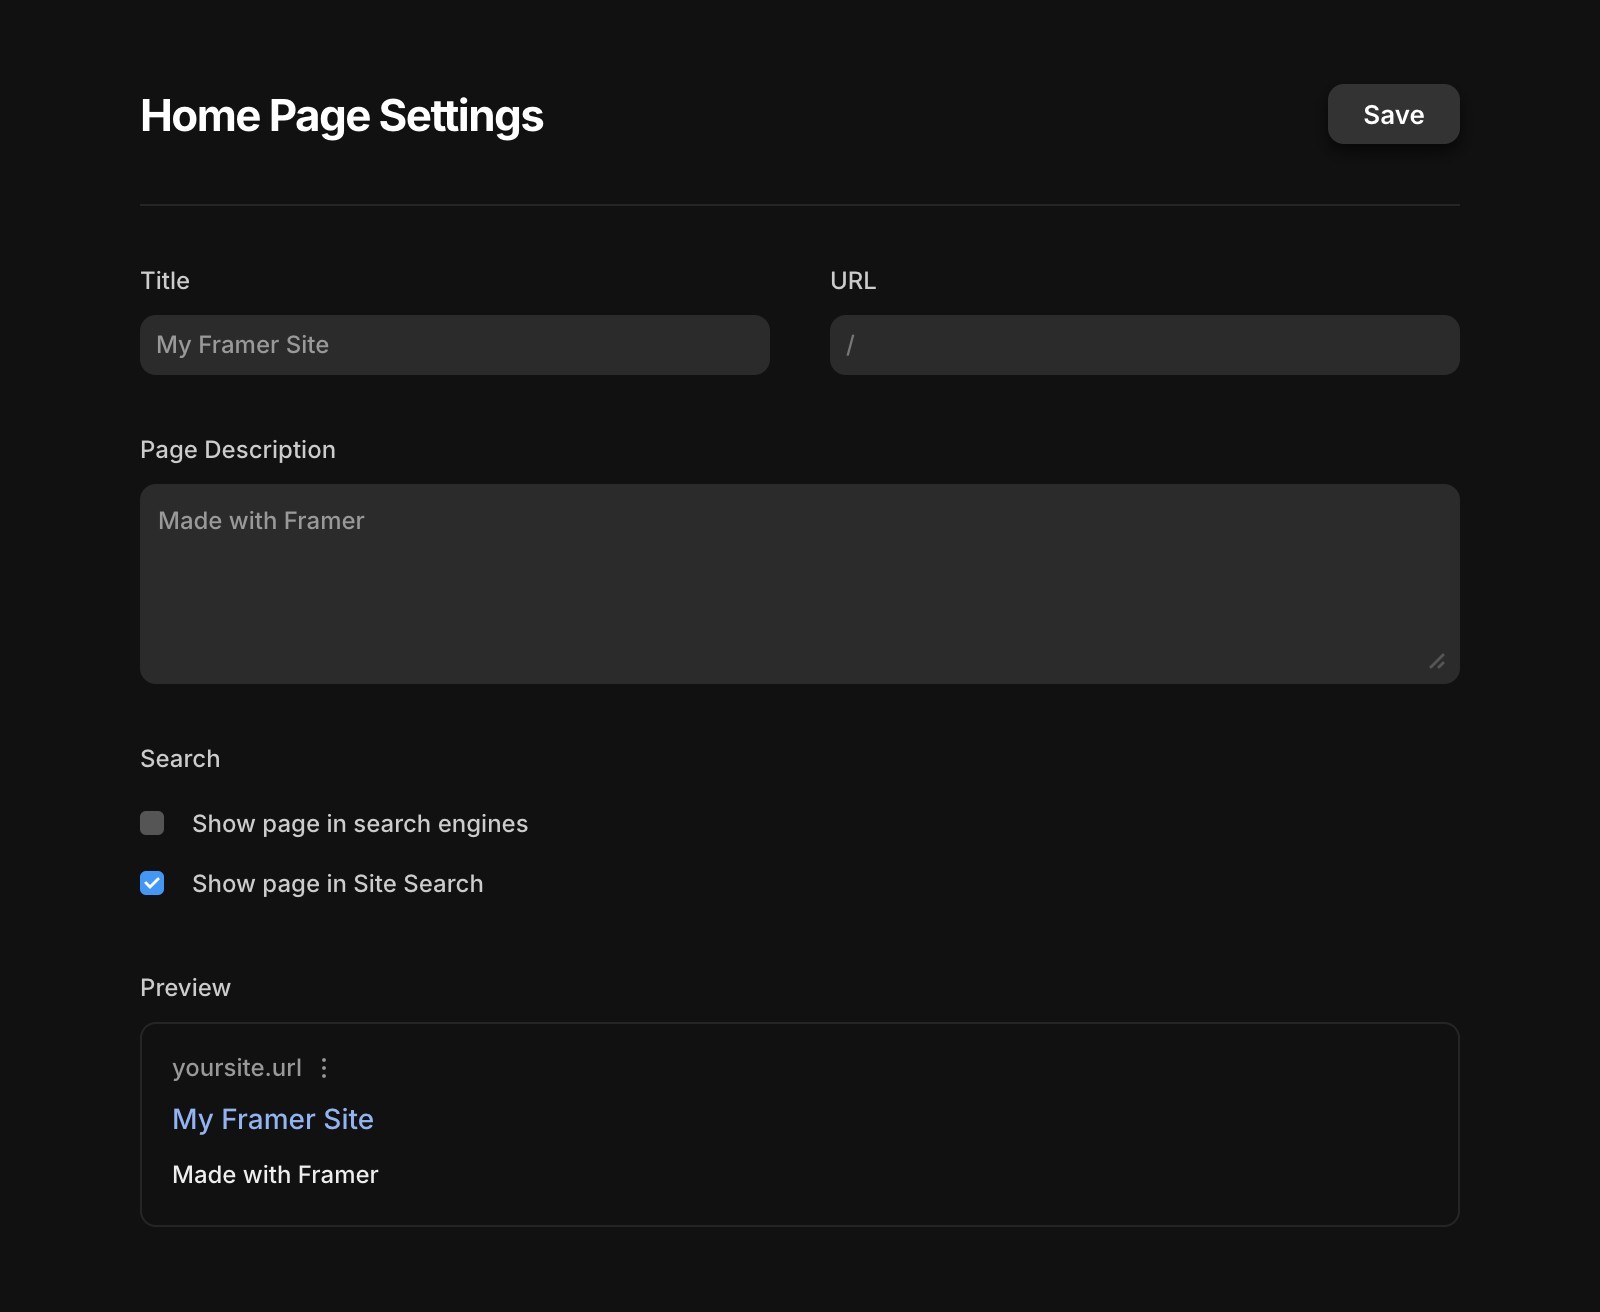
Task: Click the Title input field
Action: click(x=454, y=345)
